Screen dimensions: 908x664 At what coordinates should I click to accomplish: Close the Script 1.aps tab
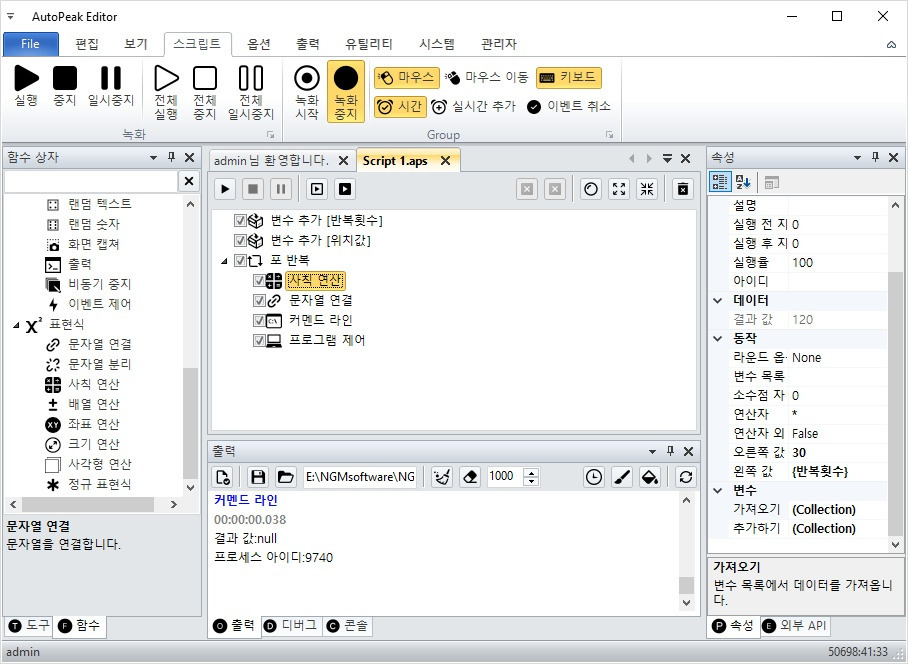[445, 160]
